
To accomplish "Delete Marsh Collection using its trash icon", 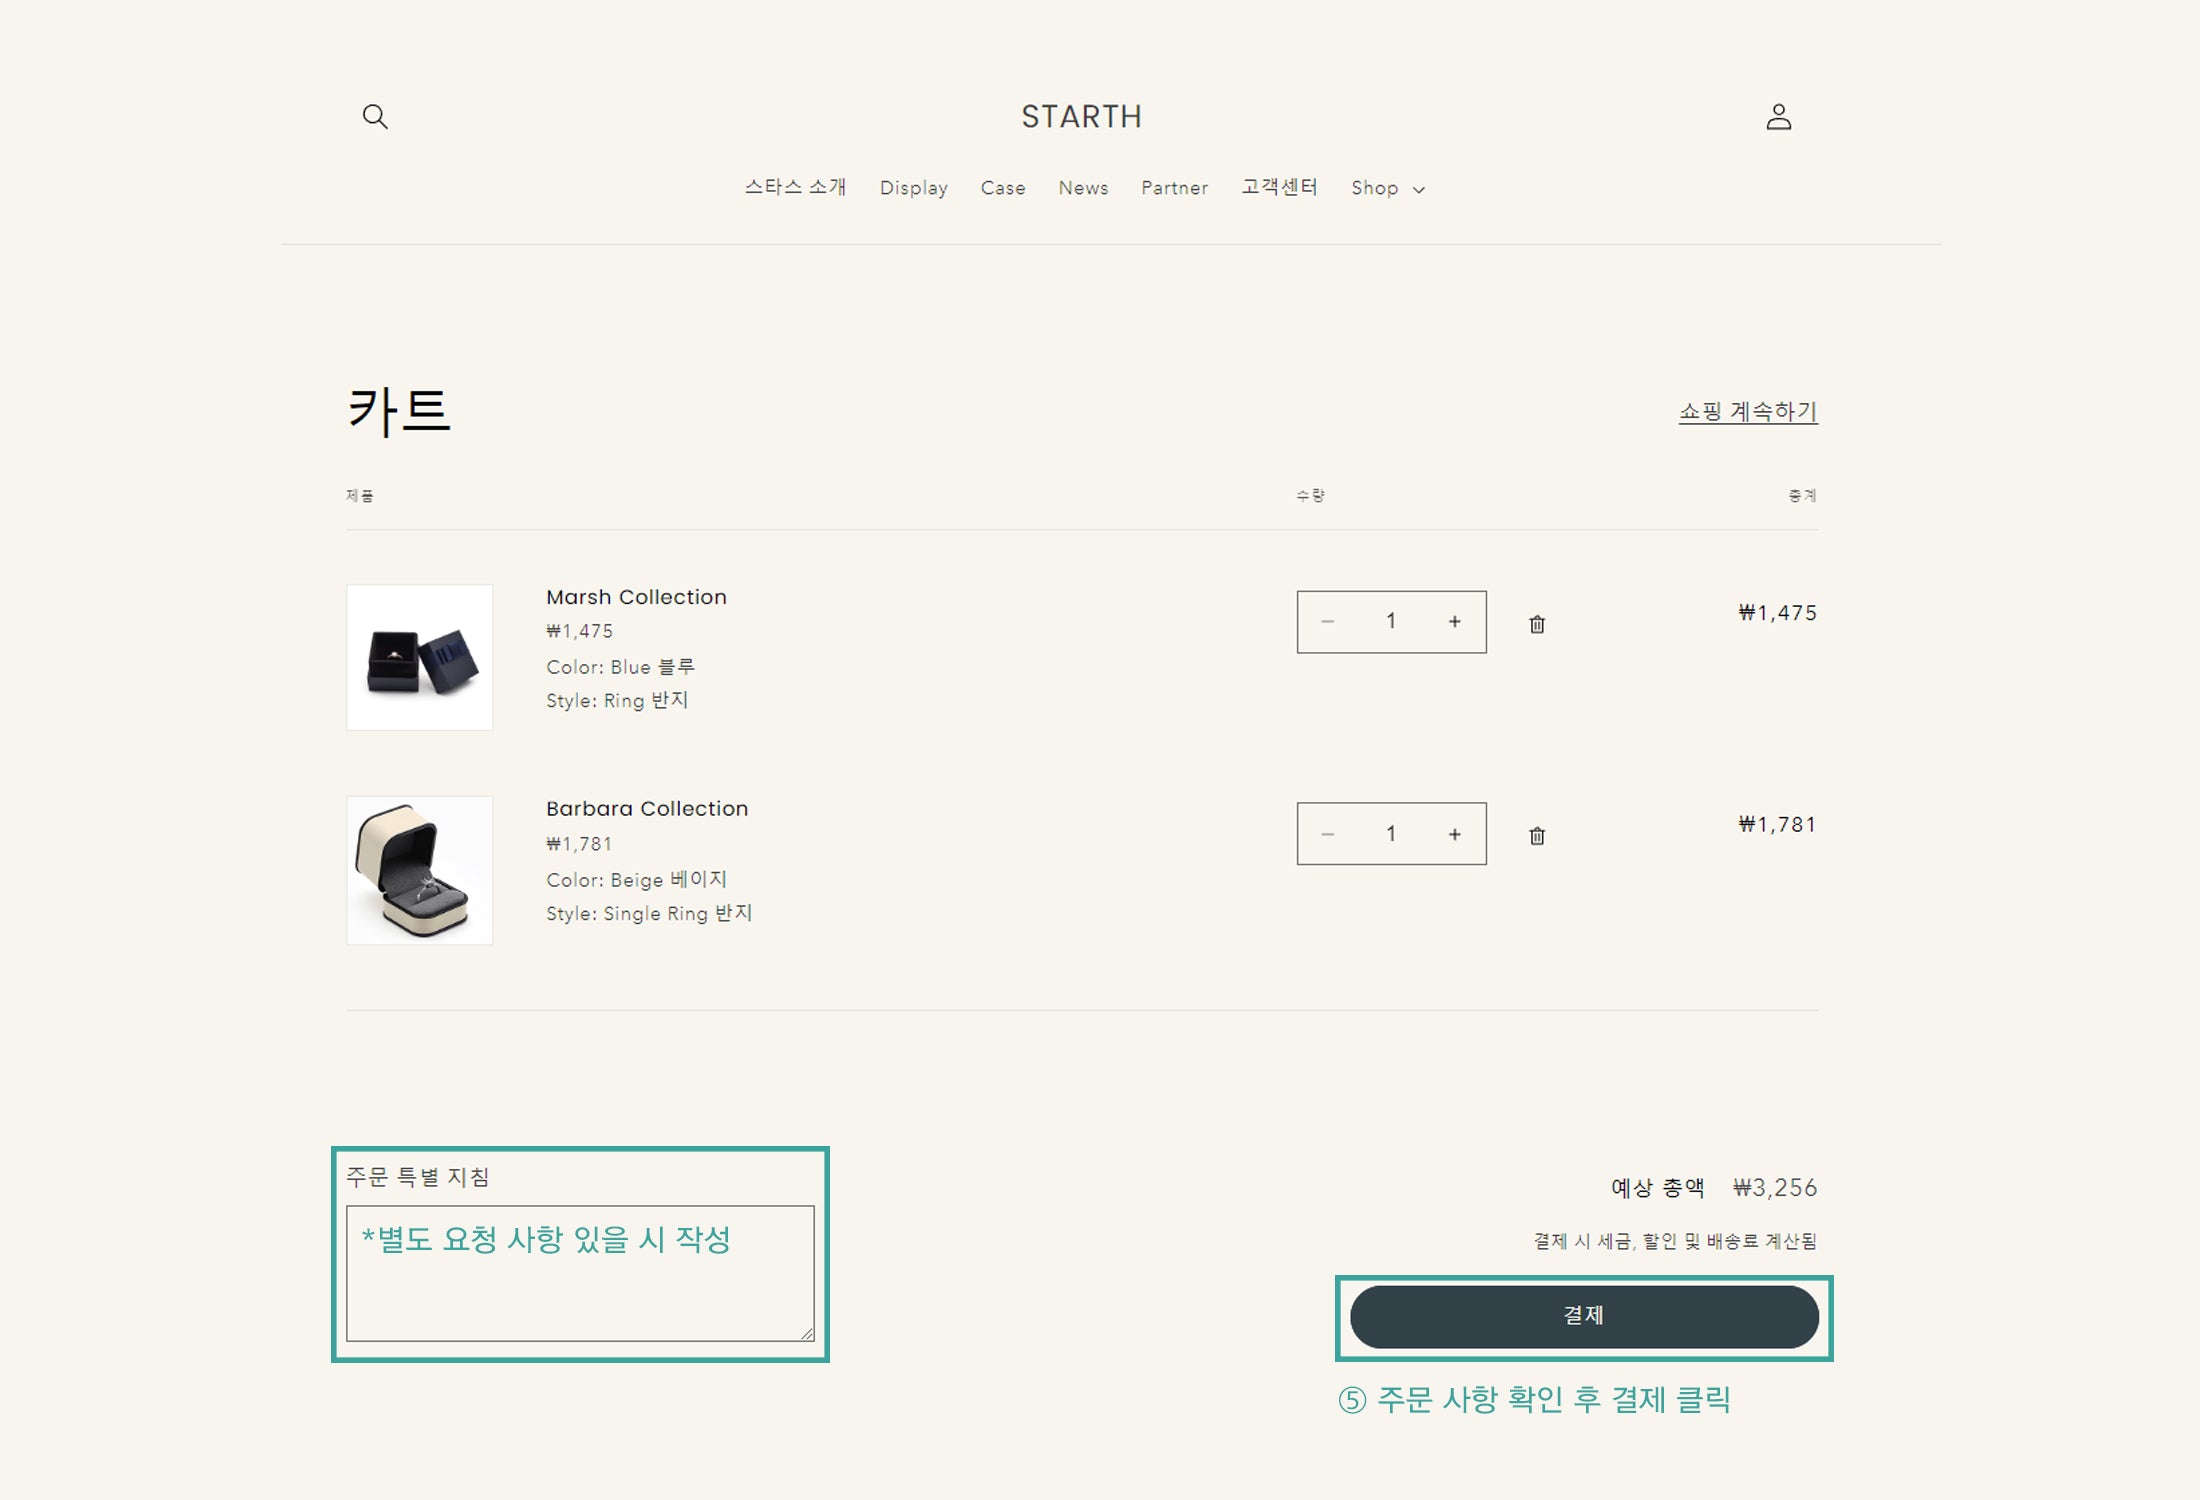I will pyautogui.click(x=1537, y=623).
